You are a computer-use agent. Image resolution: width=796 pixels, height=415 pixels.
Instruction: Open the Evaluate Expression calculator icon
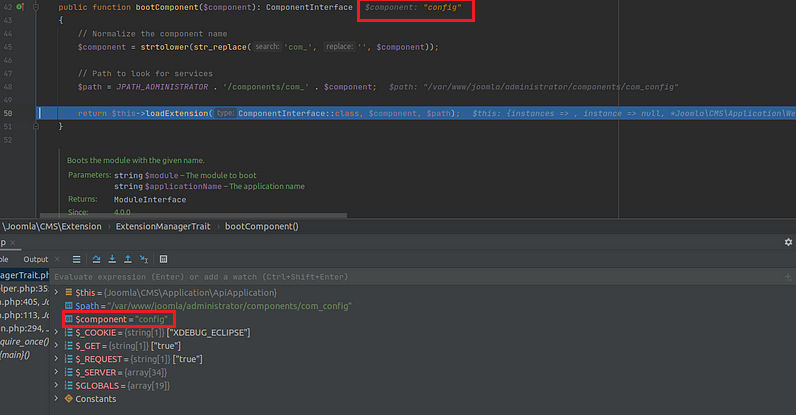tap(163, 258)
